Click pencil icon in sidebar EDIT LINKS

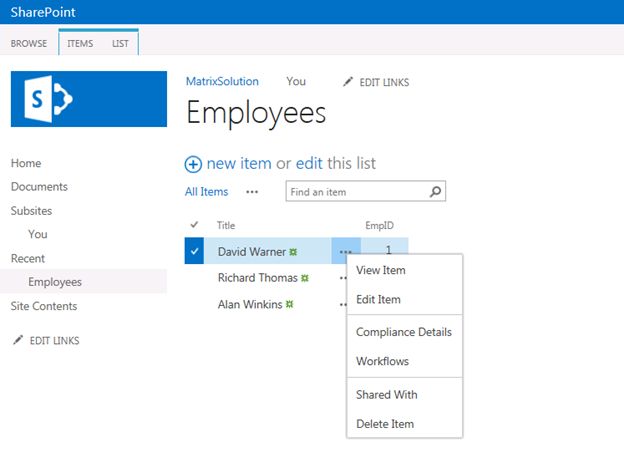tap(17, 341)
